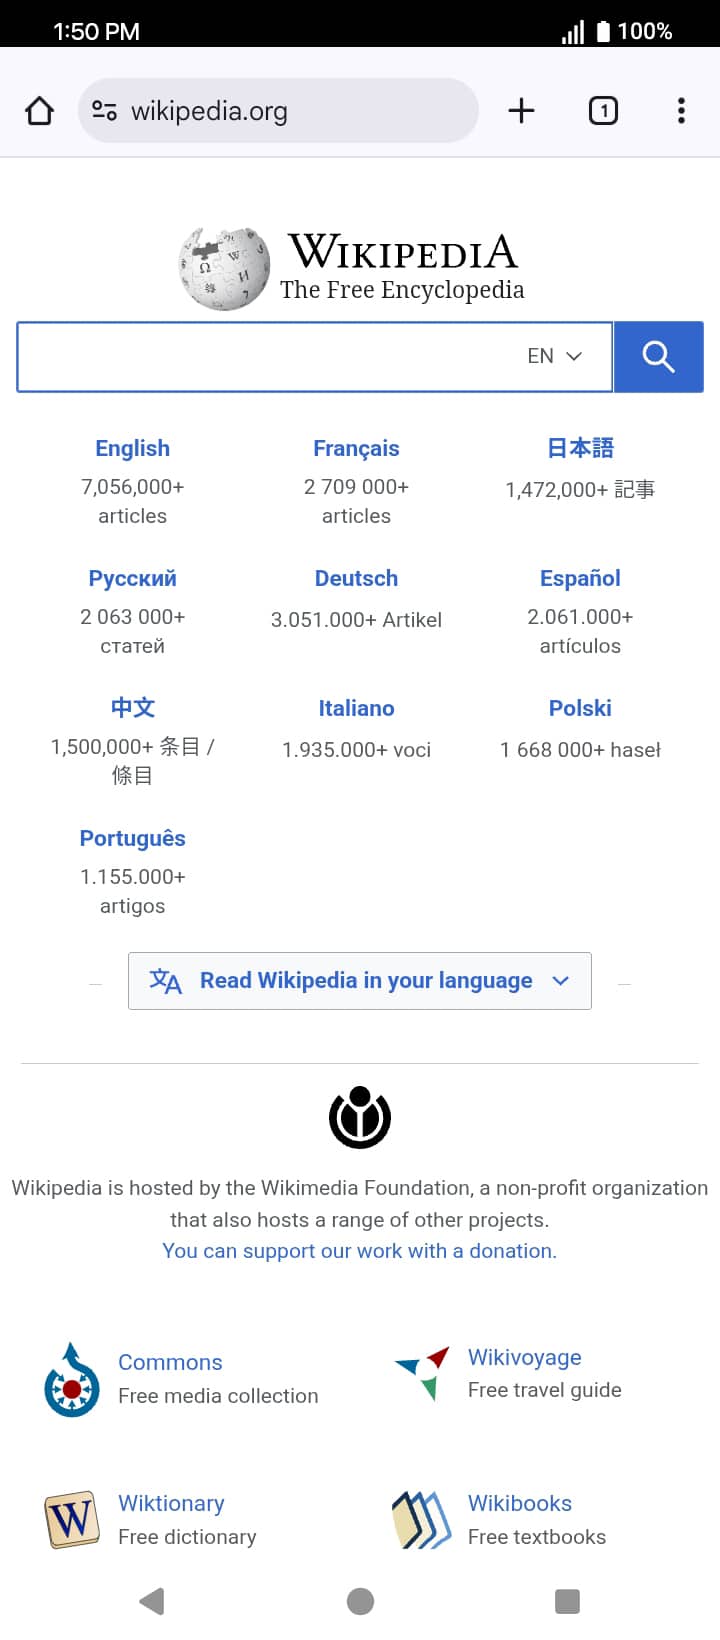
Task: Click the Wikimedia Foundation logo
Action: pyautogui.click(x=360, y=1117)
